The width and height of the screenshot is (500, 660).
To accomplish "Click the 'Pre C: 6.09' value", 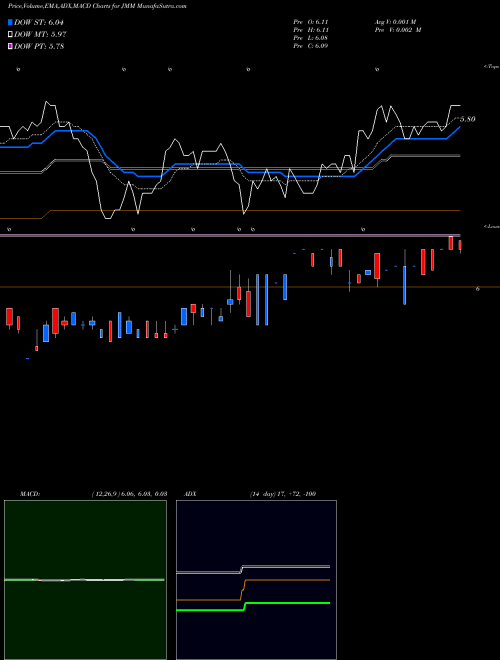I will pyautogui.click(x=311, y=46).
